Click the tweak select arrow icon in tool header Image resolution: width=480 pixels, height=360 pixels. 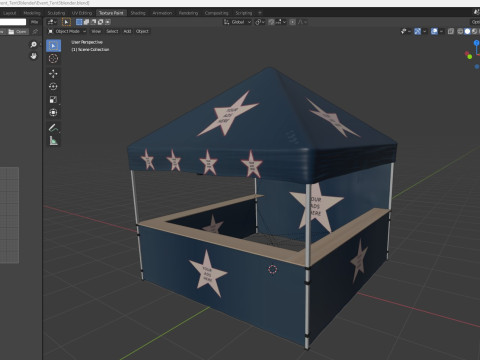[x=66, y=22]
